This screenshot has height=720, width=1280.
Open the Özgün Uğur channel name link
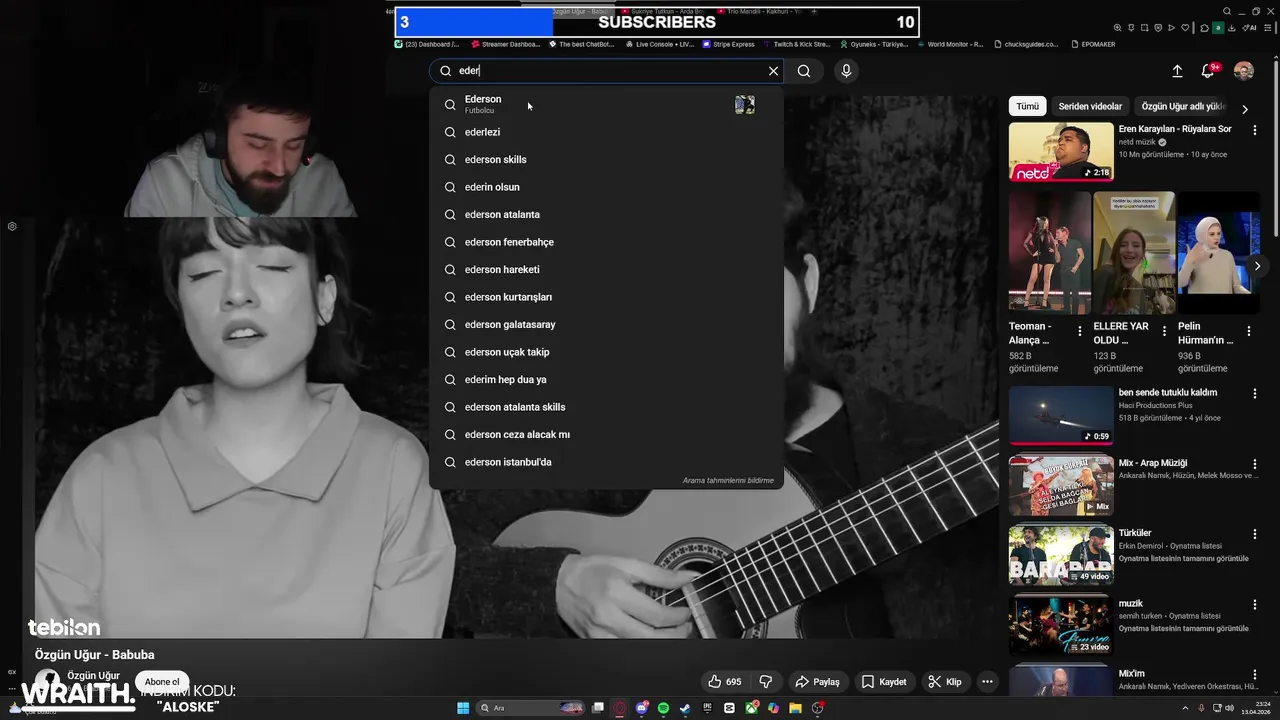(x=93, y=676)
